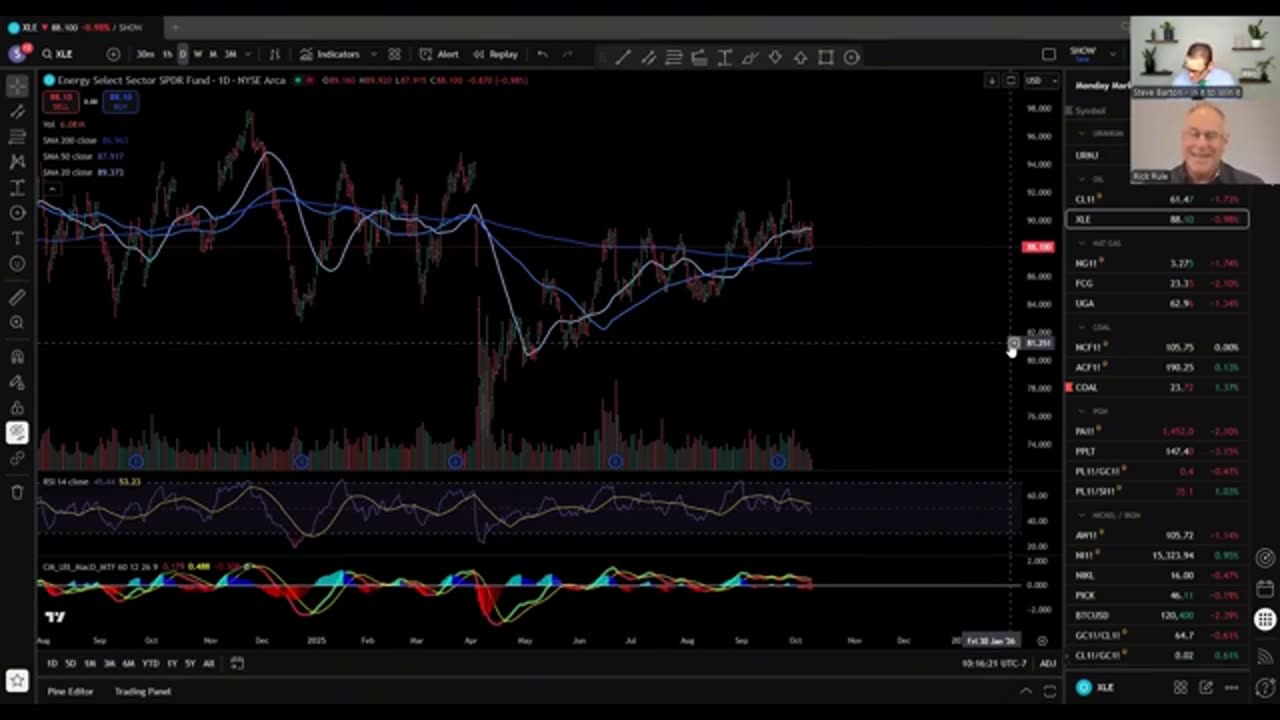Select the 1D date range
The height and width of the screenshot is (720, 1280).
(52, 663)
